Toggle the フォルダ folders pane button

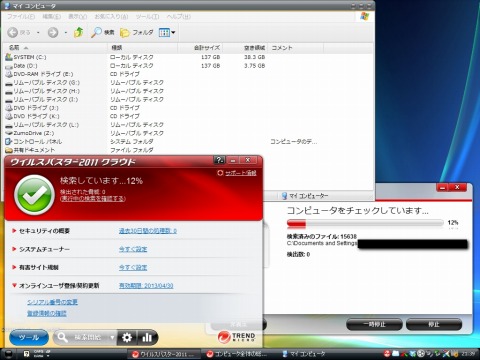[137, 32]
